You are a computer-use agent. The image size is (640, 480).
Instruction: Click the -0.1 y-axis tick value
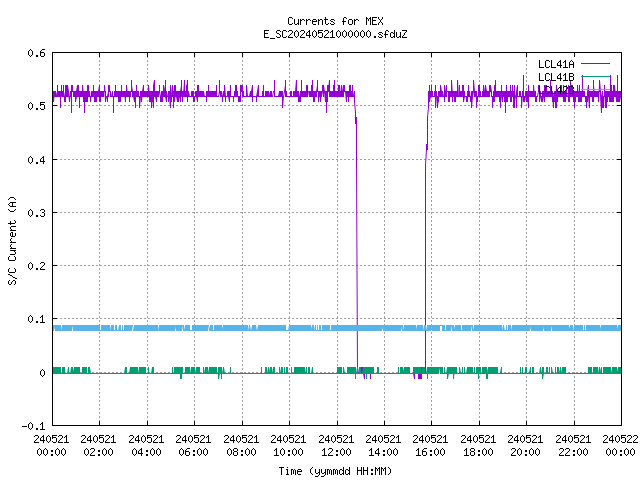pyautogui.click(x=33, y=426)
